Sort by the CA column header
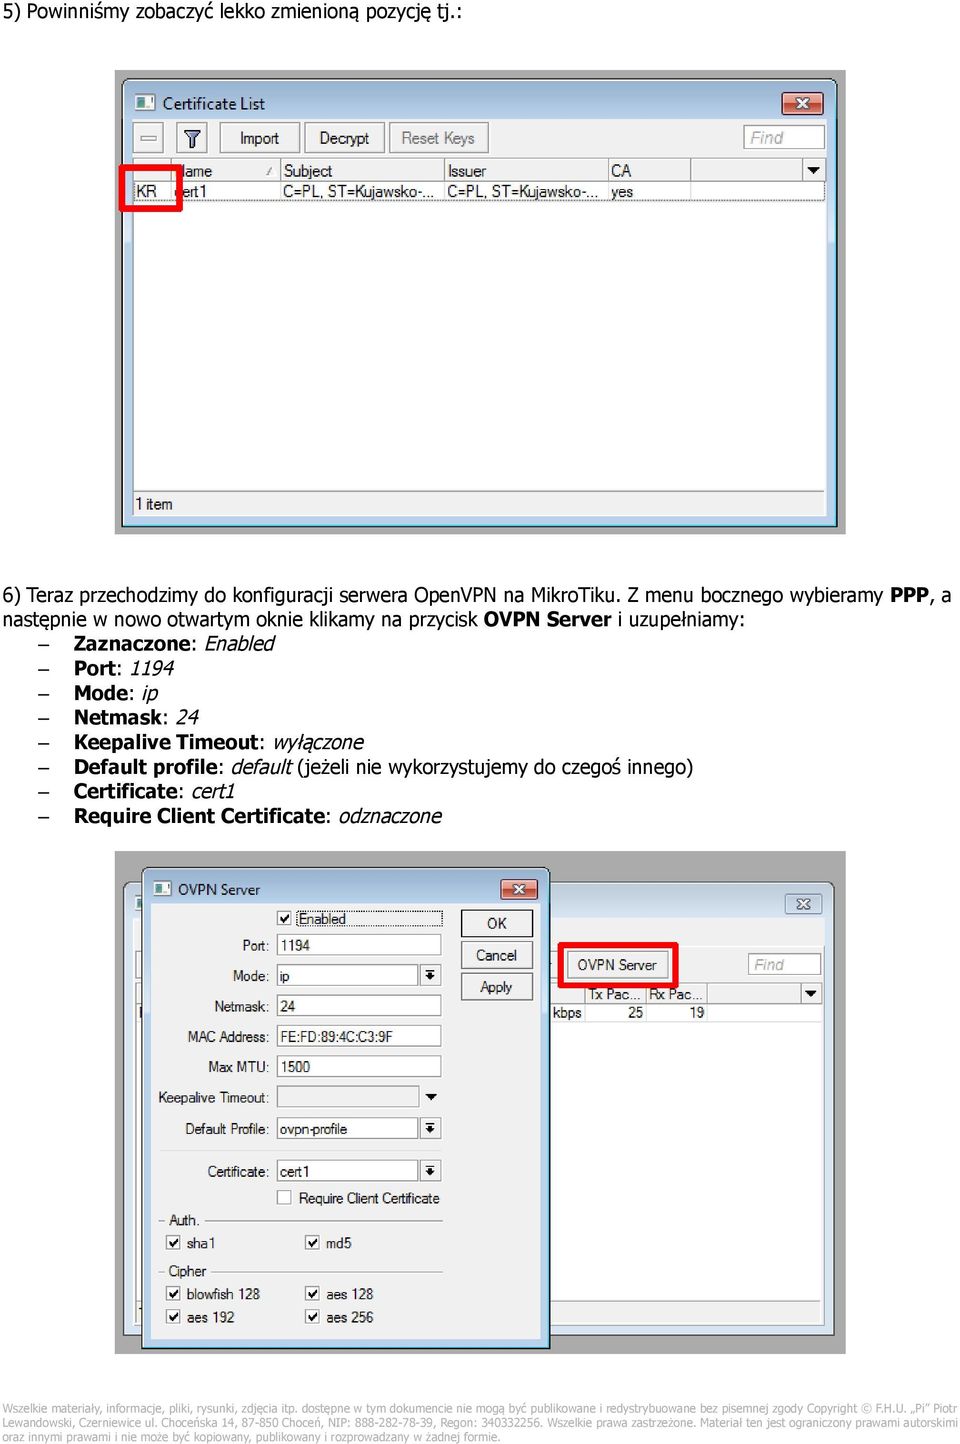The height and width of the screenshot is (1444, 960). (x=649, y=171)
